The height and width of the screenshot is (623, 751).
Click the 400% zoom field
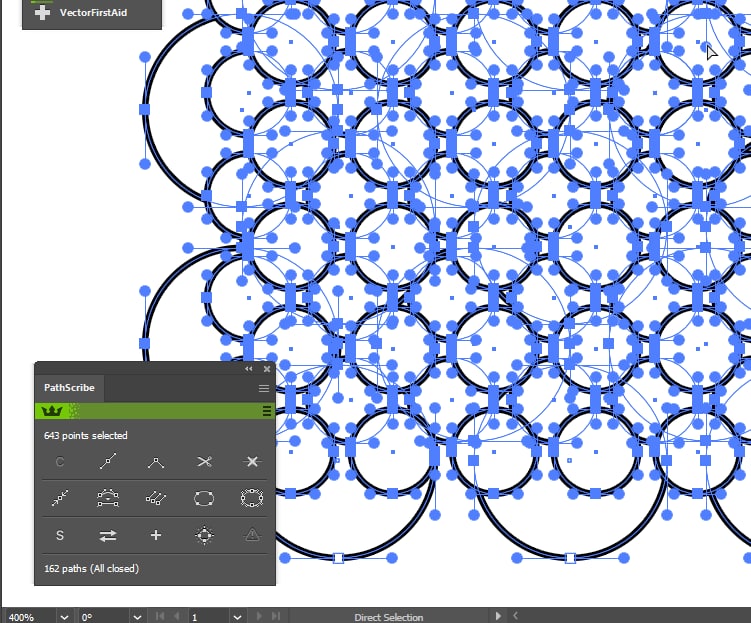click(x=30, y=617)
